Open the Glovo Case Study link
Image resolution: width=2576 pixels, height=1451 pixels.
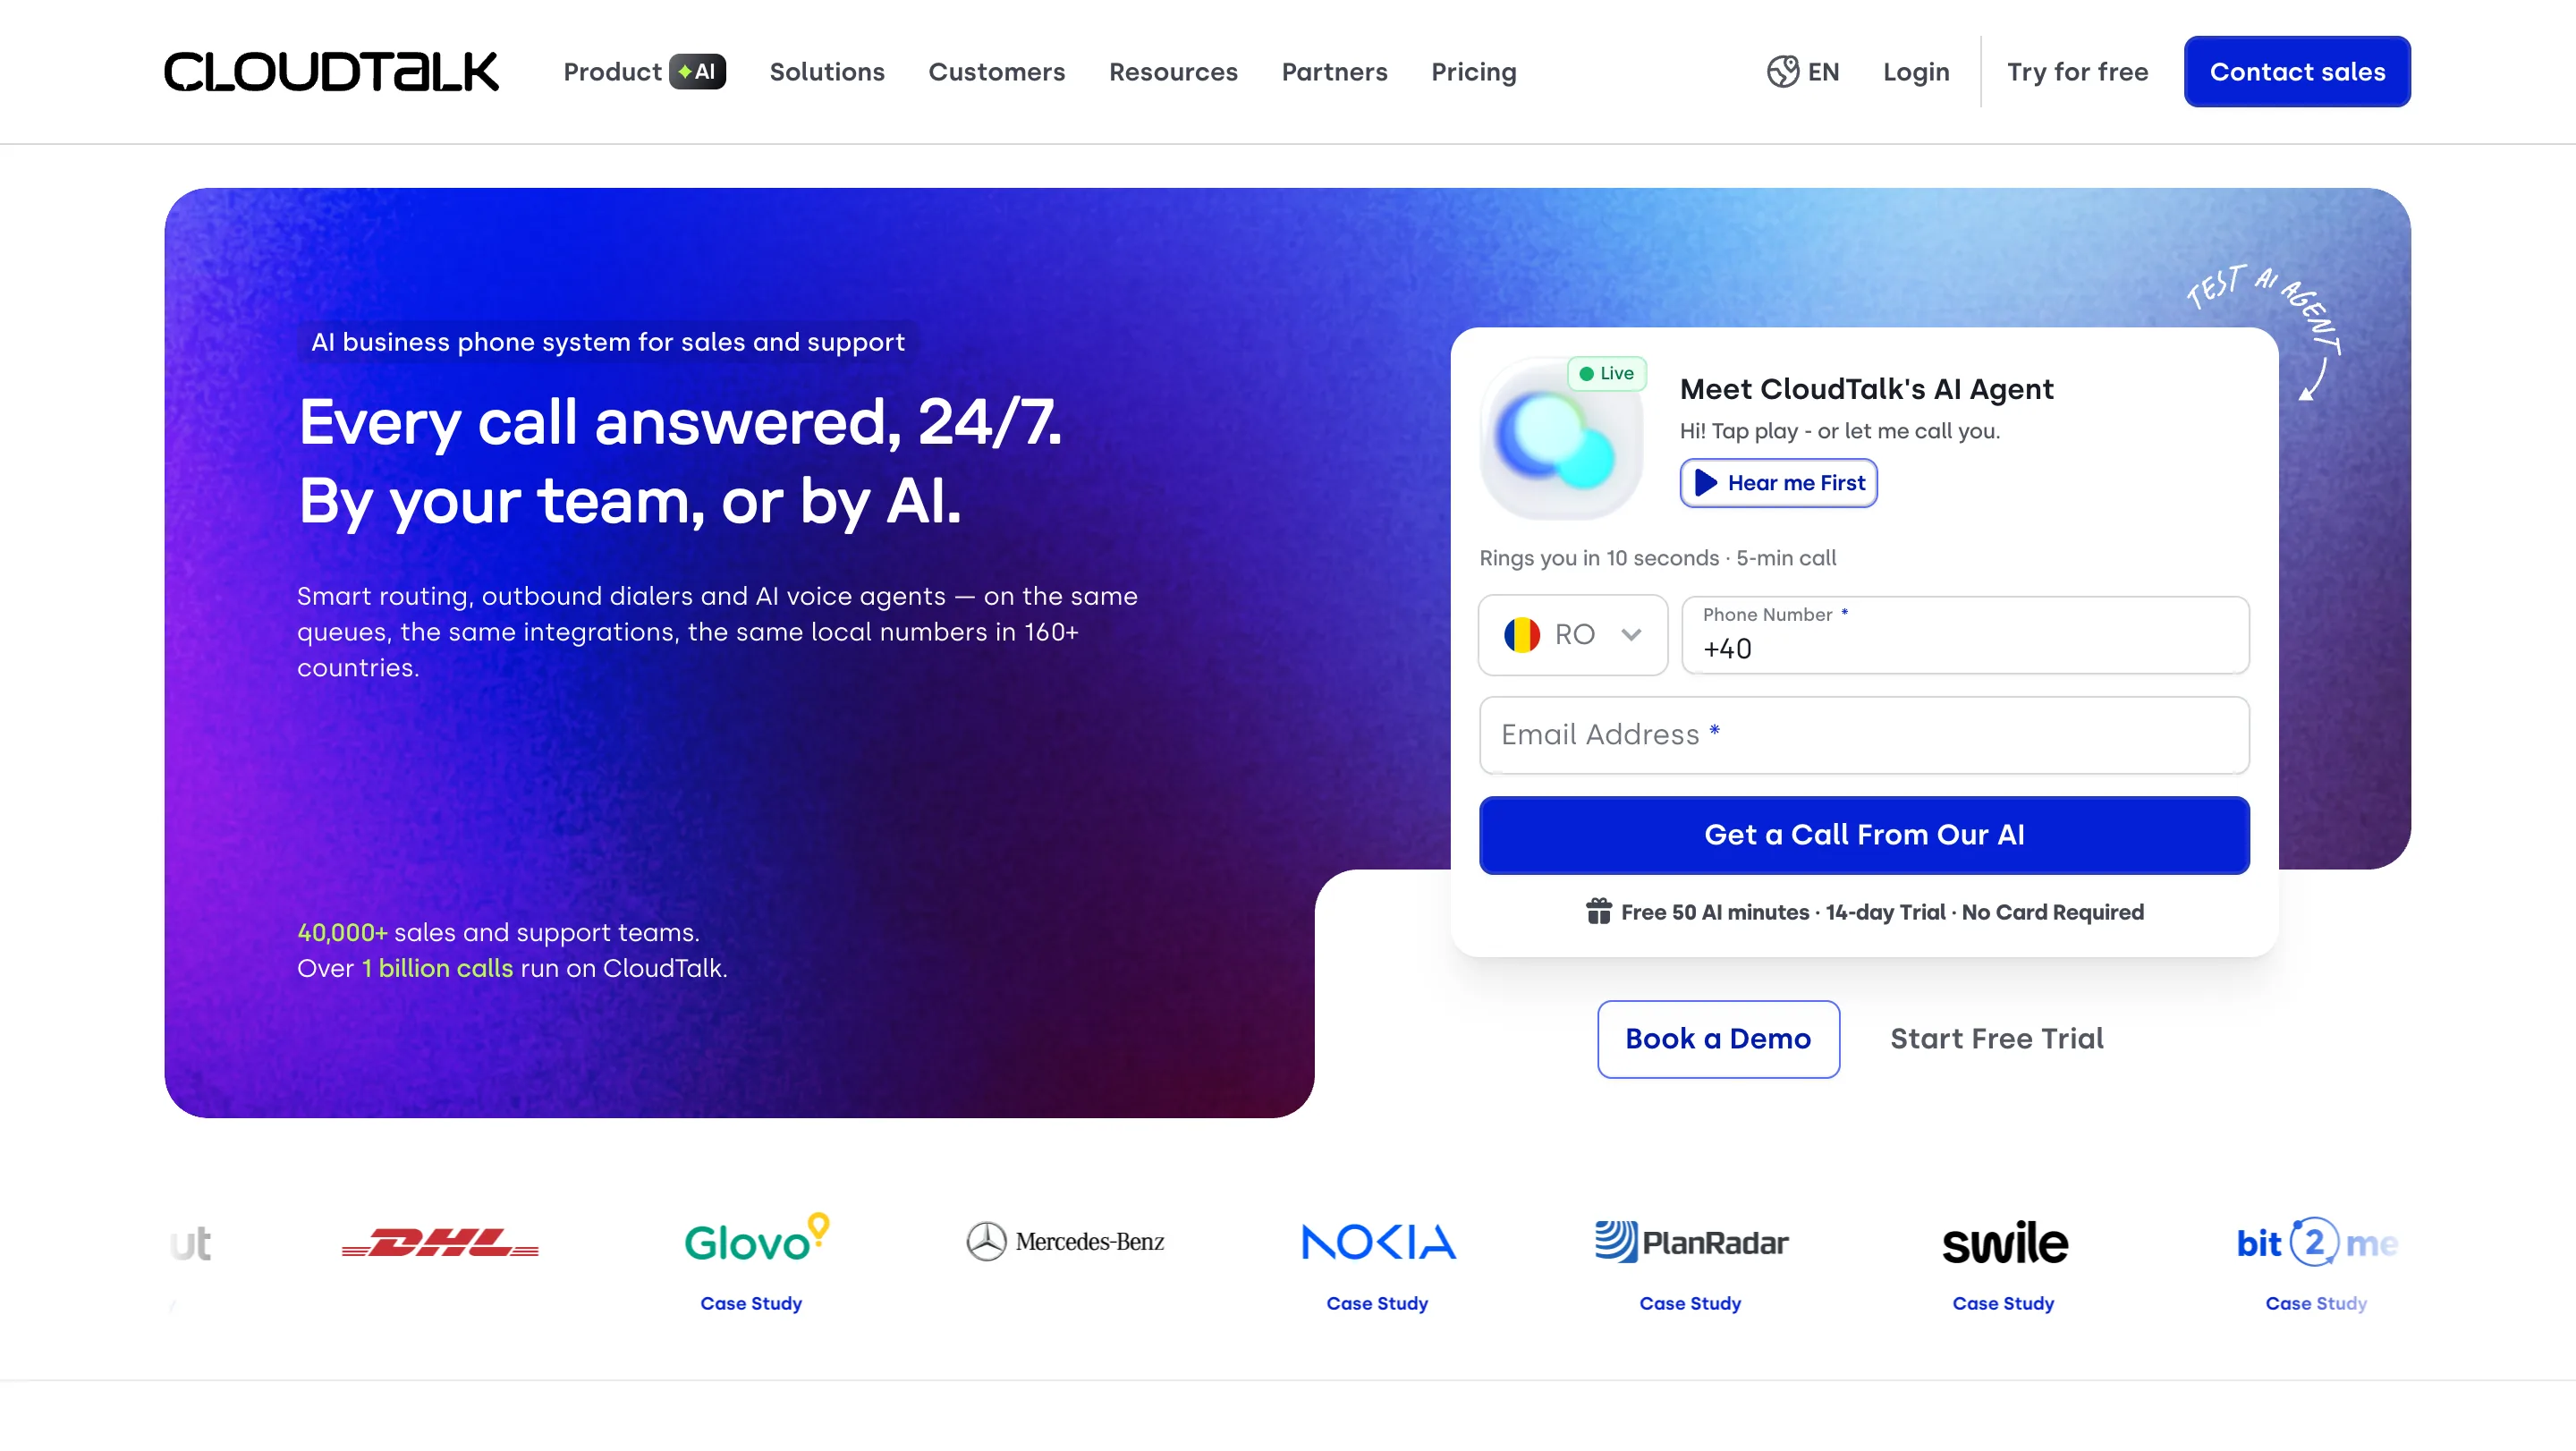click(x=751, y=1303)
